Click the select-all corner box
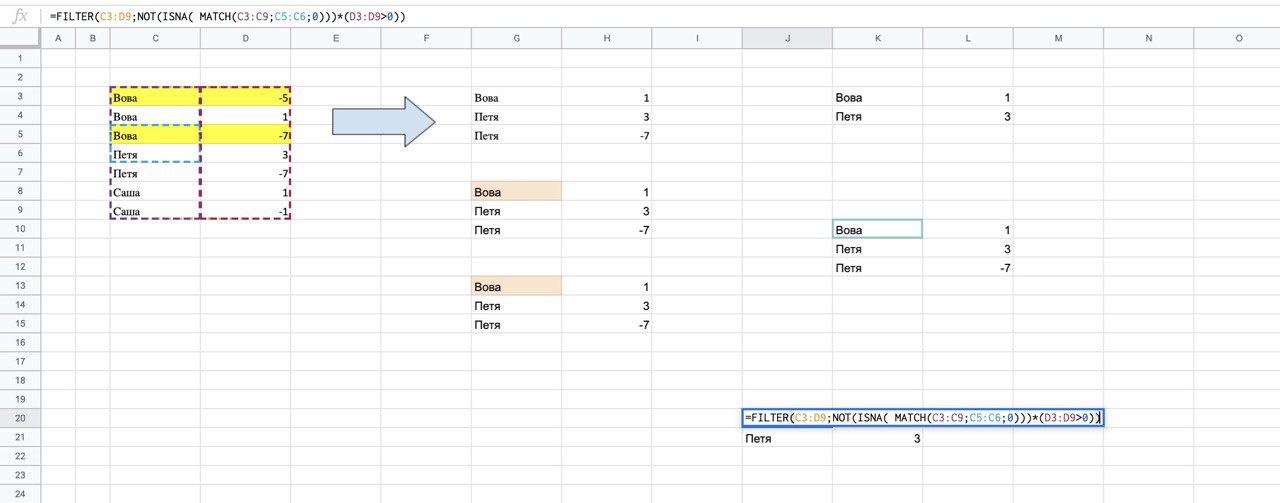The width and height of the screenshot is (1280, 503). pyautogui.click(x=19, y=38)
